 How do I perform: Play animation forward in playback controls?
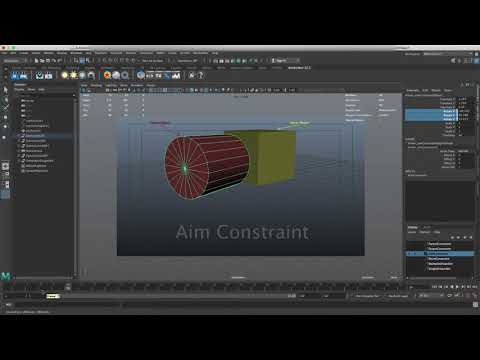(x=458, y=287)
